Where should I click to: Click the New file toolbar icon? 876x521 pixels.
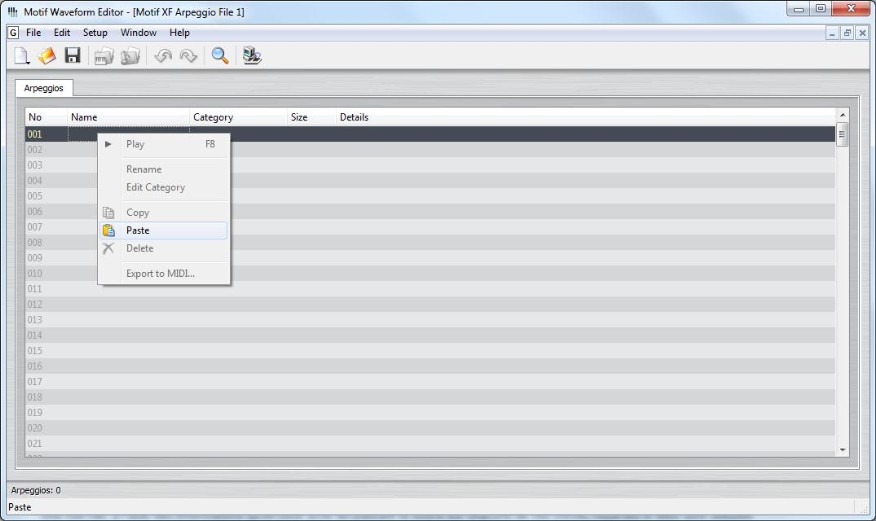[x=22, y=56]
